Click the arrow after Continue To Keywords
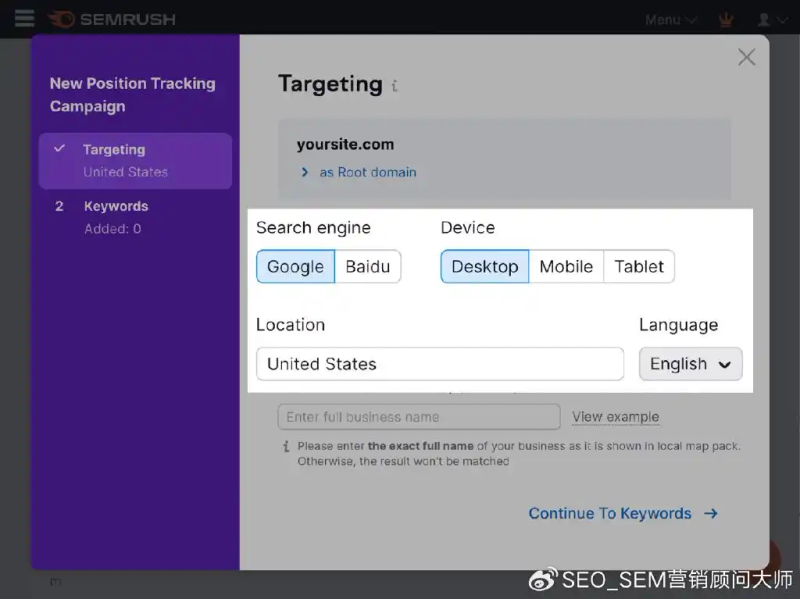 point(711,514)
